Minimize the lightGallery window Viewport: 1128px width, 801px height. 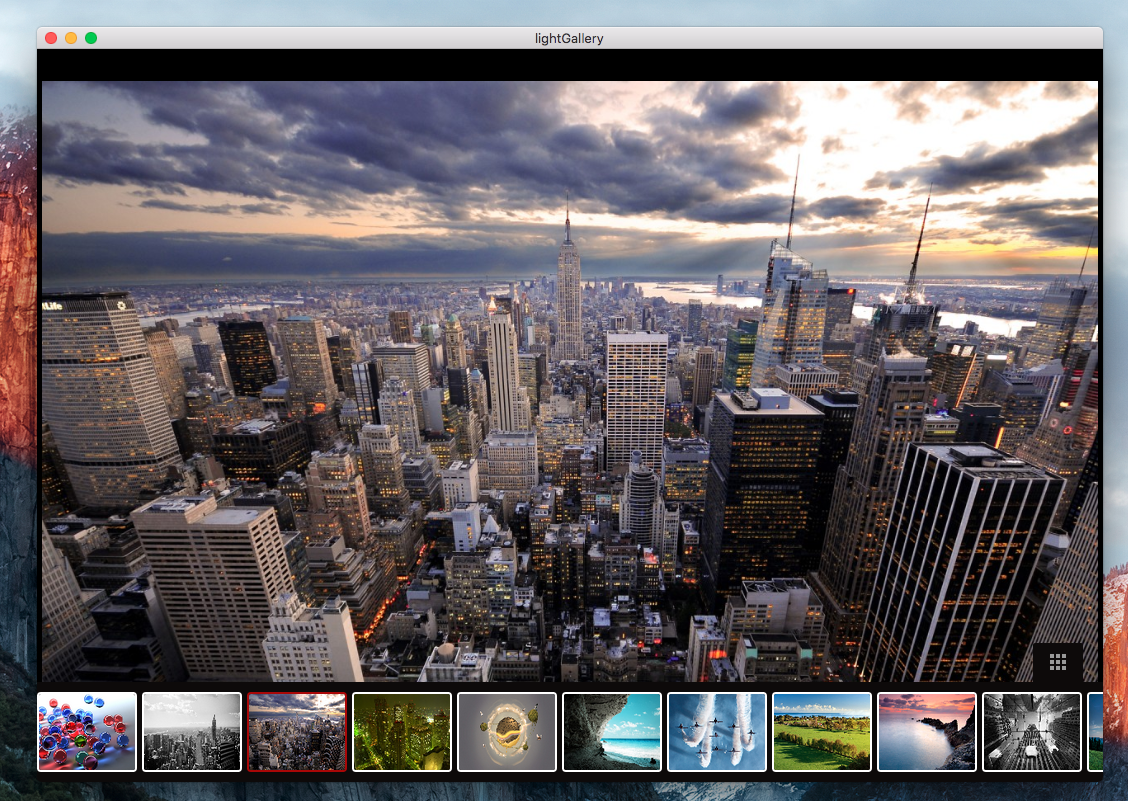71,38
